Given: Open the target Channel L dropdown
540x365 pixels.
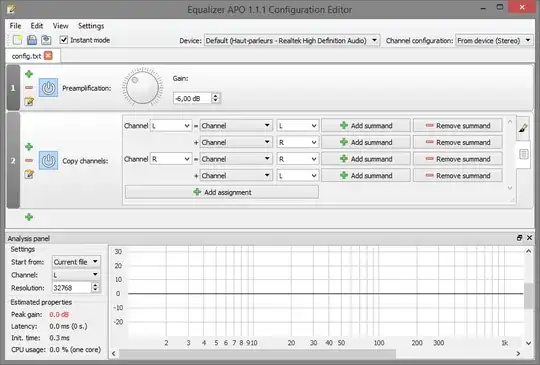Looking at the screenshot, I should pyautogui.click(x=171, y=126).
